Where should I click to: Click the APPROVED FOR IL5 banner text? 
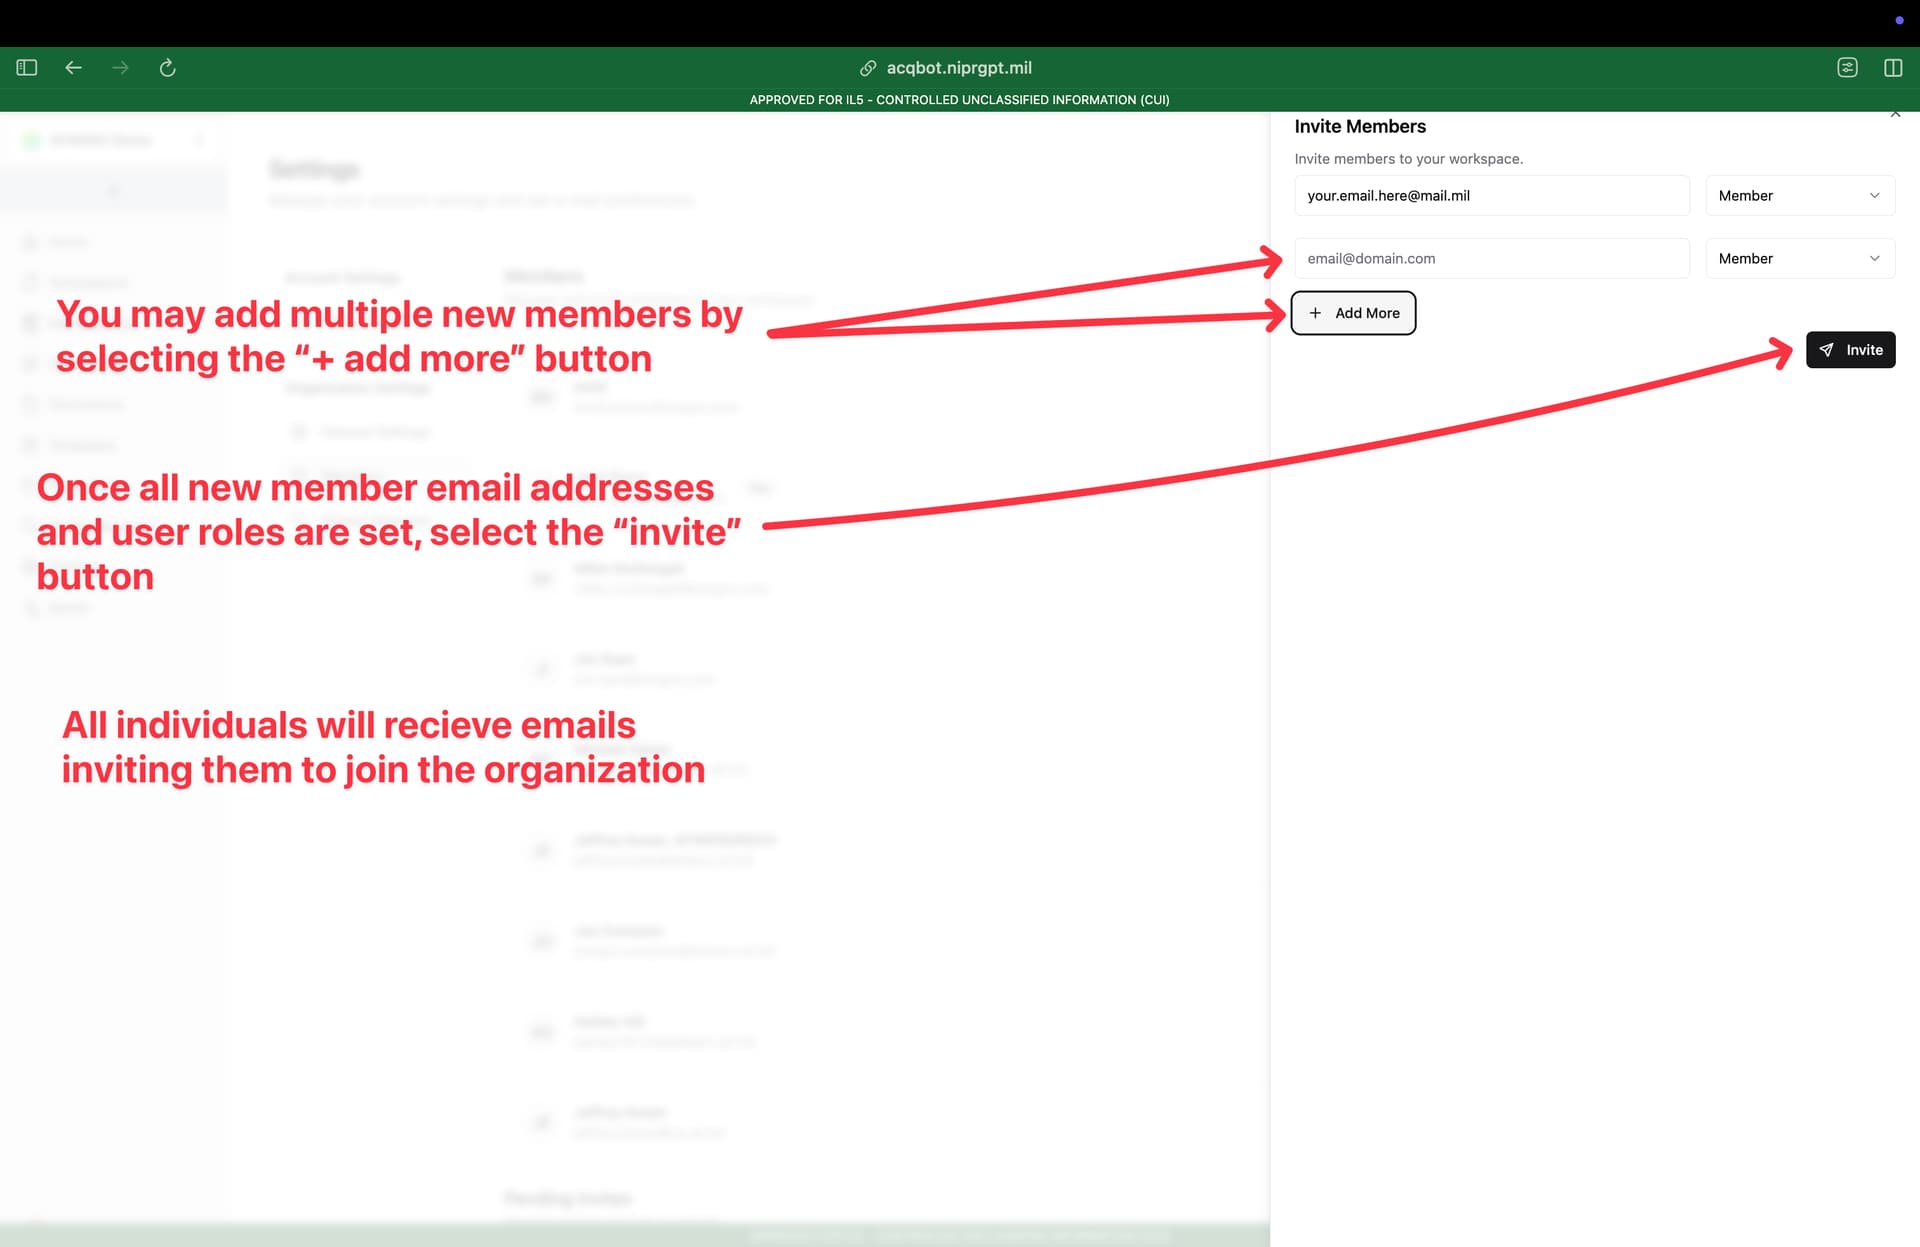tap(959, 100)
